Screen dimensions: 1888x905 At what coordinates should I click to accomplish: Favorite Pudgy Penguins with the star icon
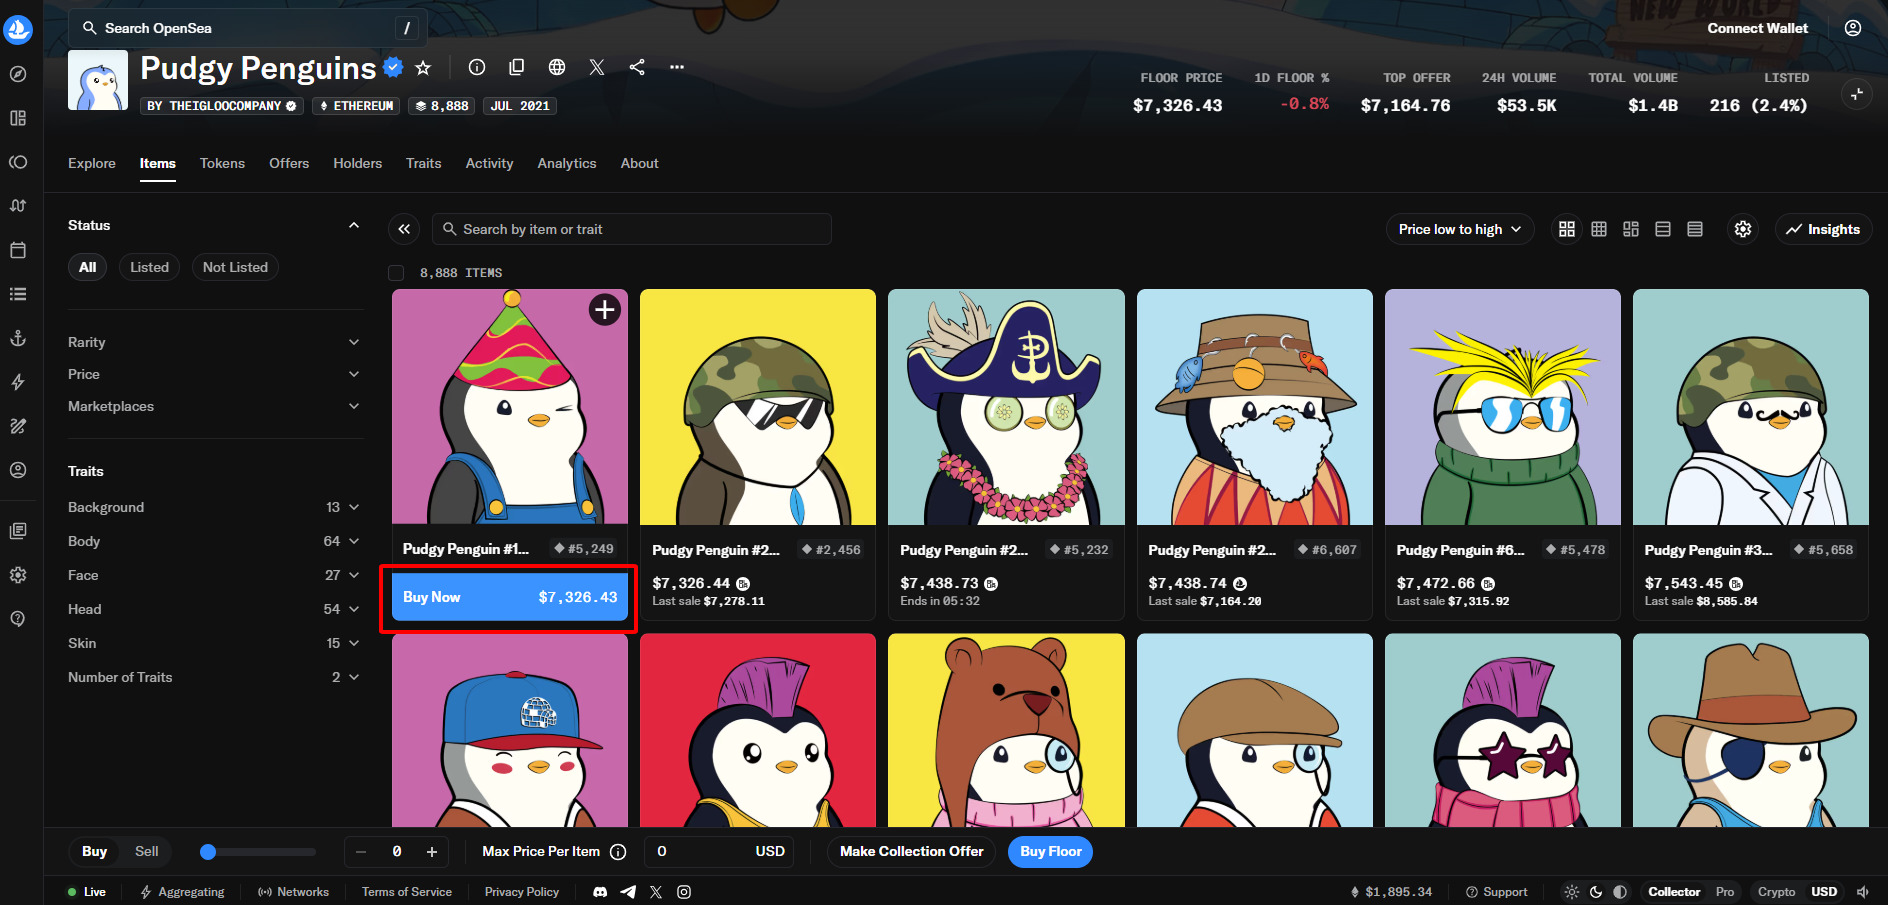(423, 68)
